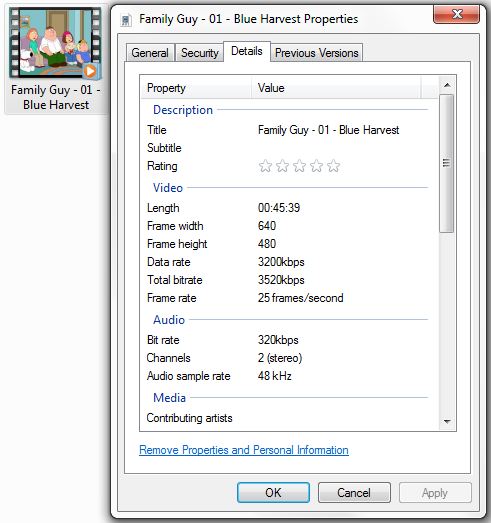
Task: Select the Length value 00:45:39
Action: coord(279,208)
